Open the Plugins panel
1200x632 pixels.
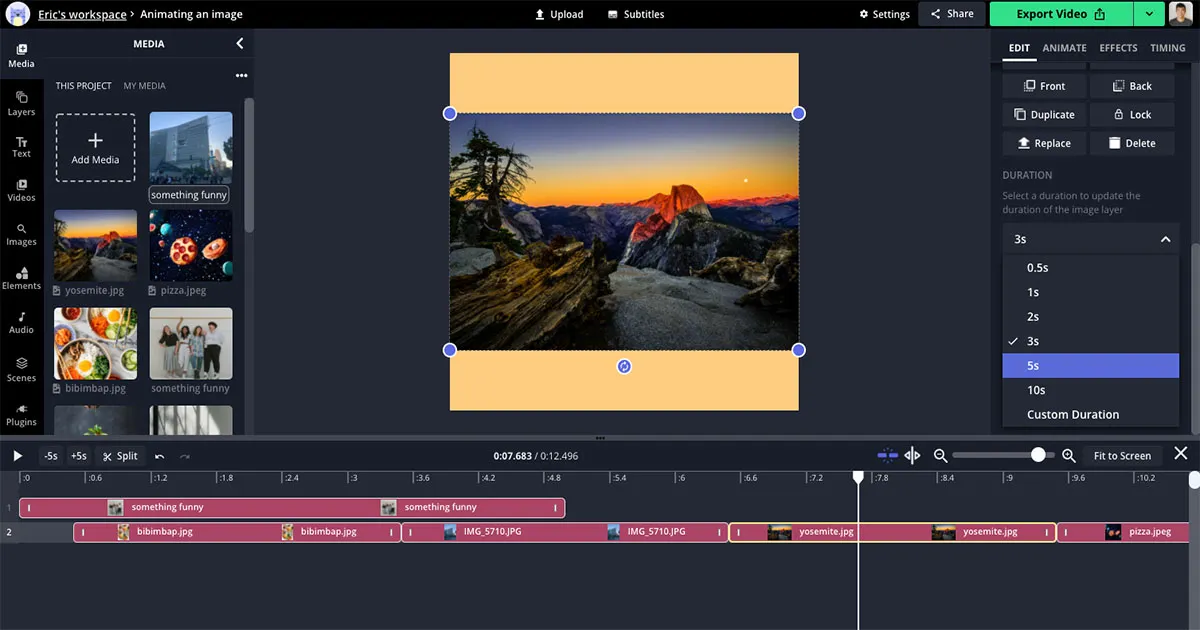(21, 414)
